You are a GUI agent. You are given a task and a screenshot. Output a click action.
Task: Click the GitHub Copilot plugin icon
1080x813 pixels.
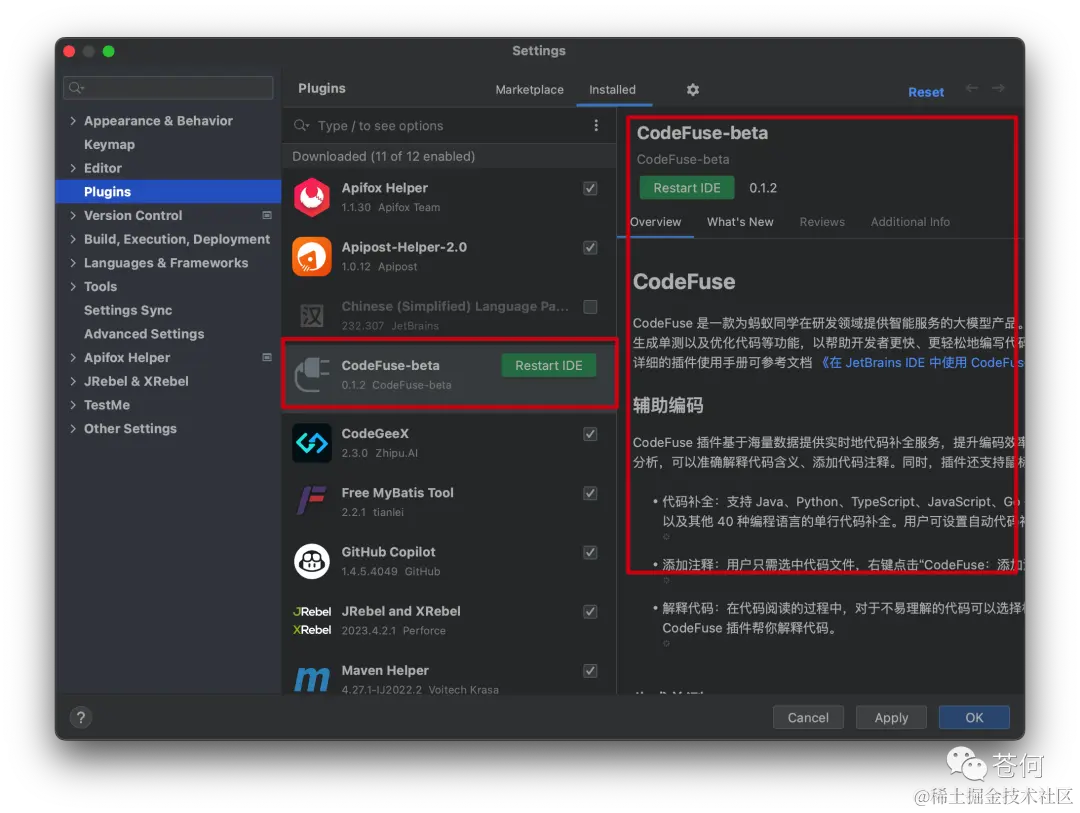tap(312, 561)
